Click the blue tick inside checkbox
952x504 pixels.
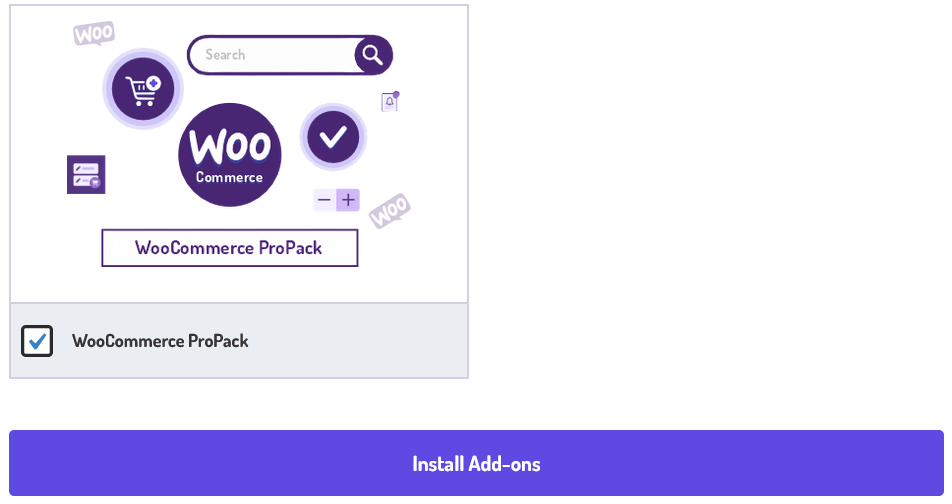[38, 341]
